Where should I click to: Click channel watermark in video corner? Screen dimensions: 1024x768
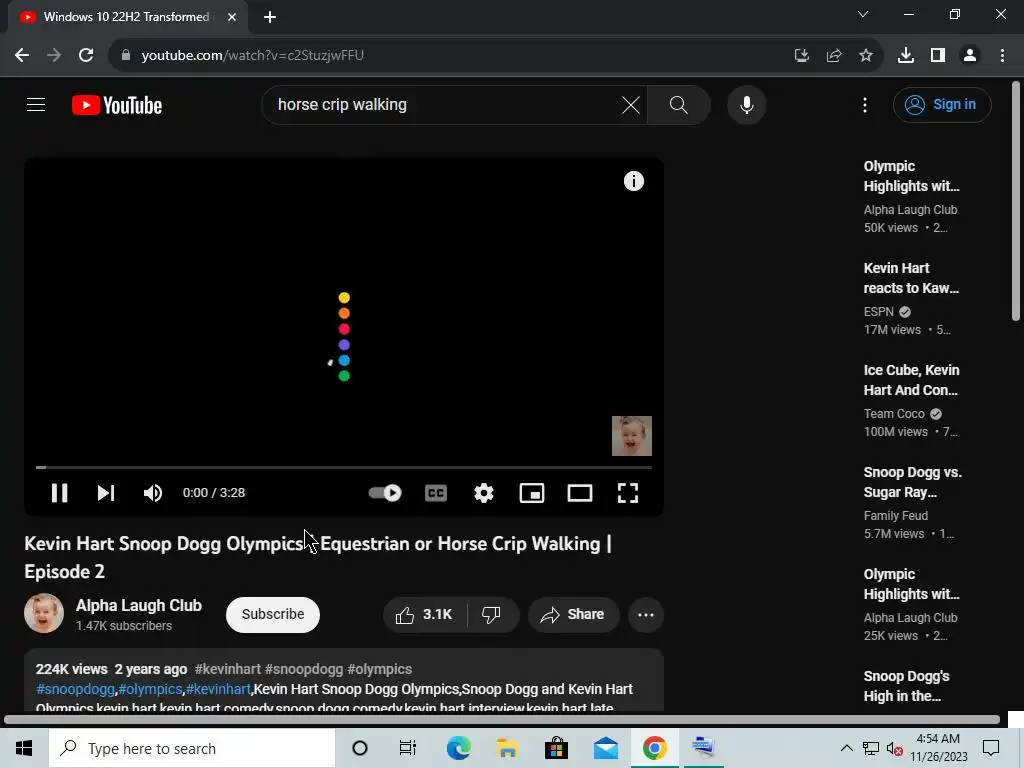[x=632, y=436]
